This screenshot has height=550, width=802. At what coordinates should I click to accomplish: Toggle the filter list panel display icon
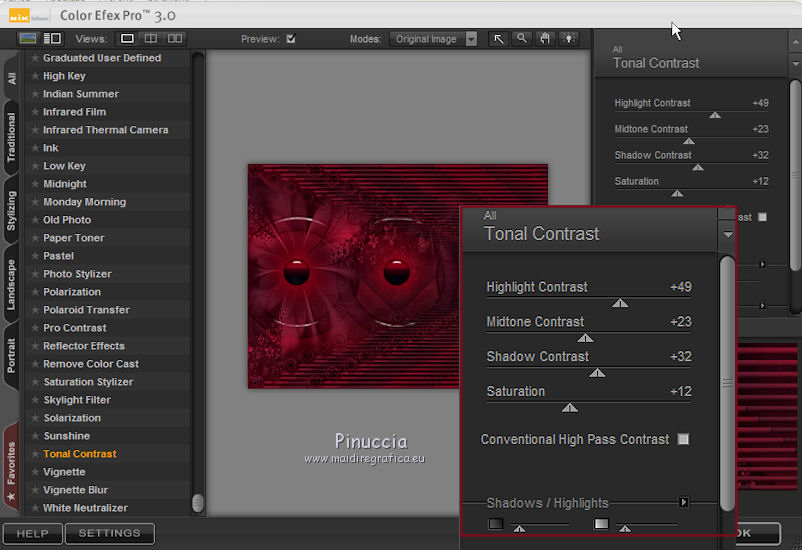52,39
